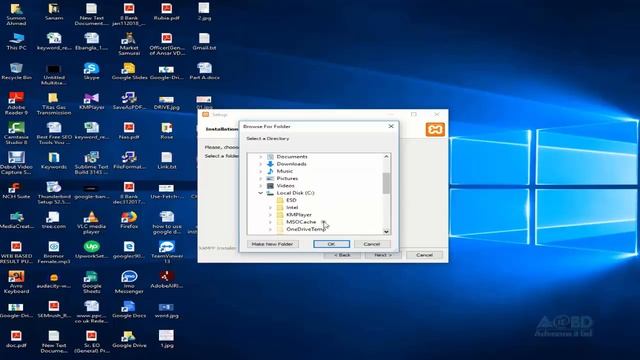Select Music in the folder tree
Screen dimensions: 640x360
pyautogui.click(x=284, y=171)
